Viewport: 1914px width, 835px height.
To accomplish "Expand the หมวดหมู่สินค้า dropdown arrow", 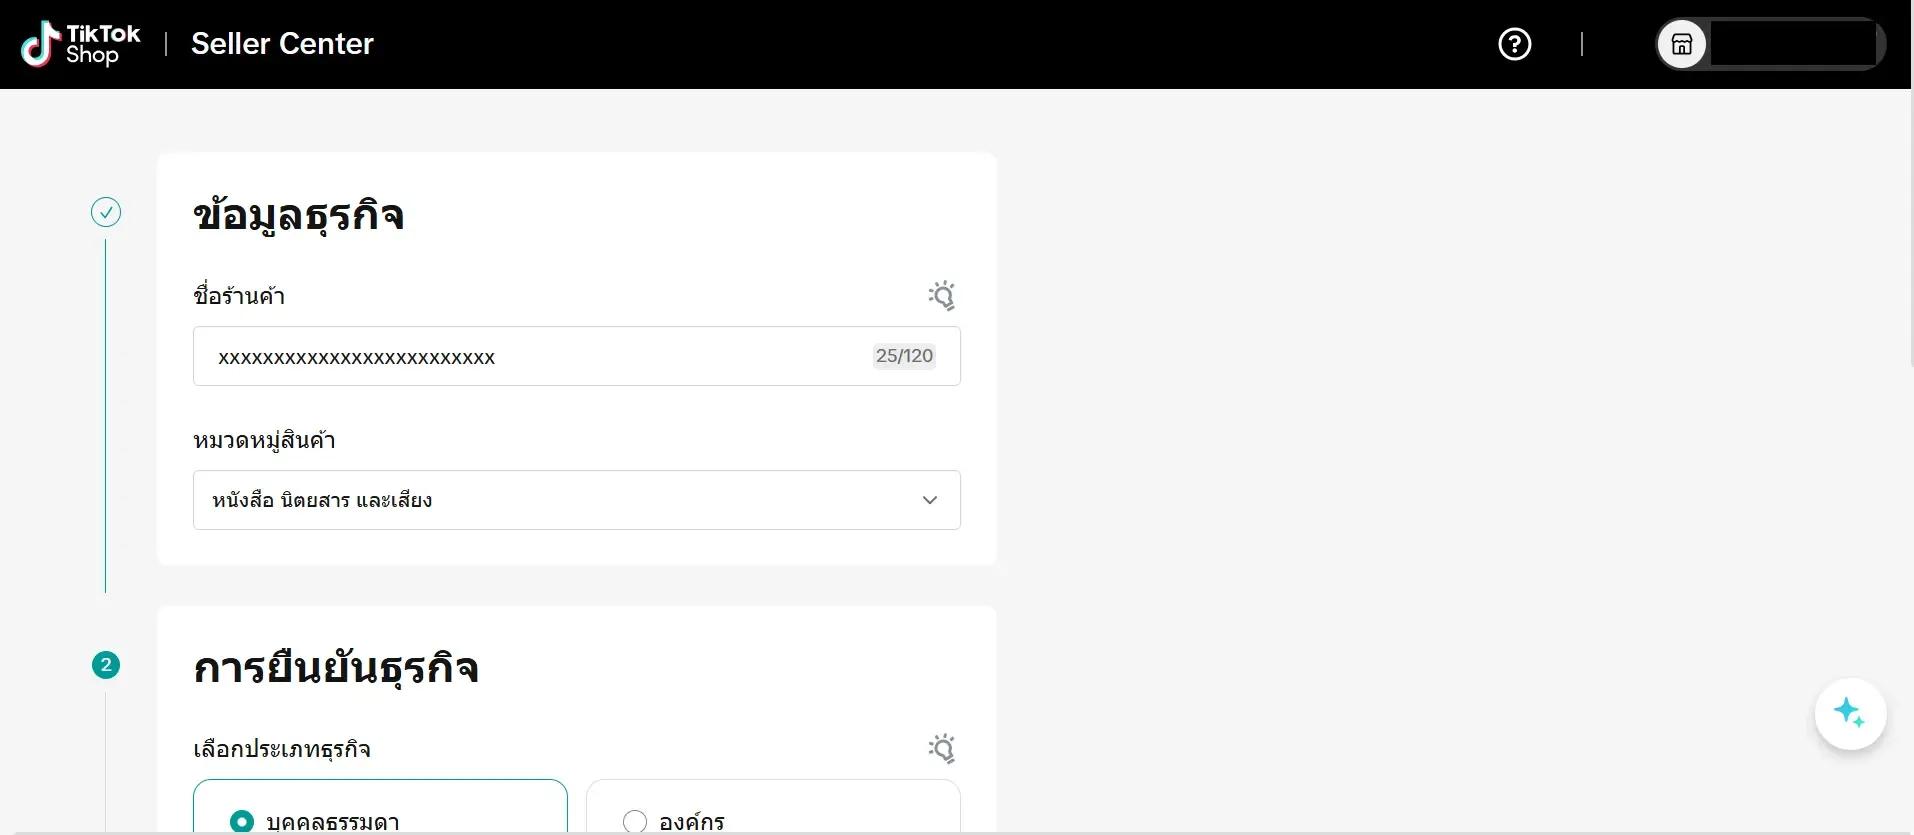I will tap(930, 500).
